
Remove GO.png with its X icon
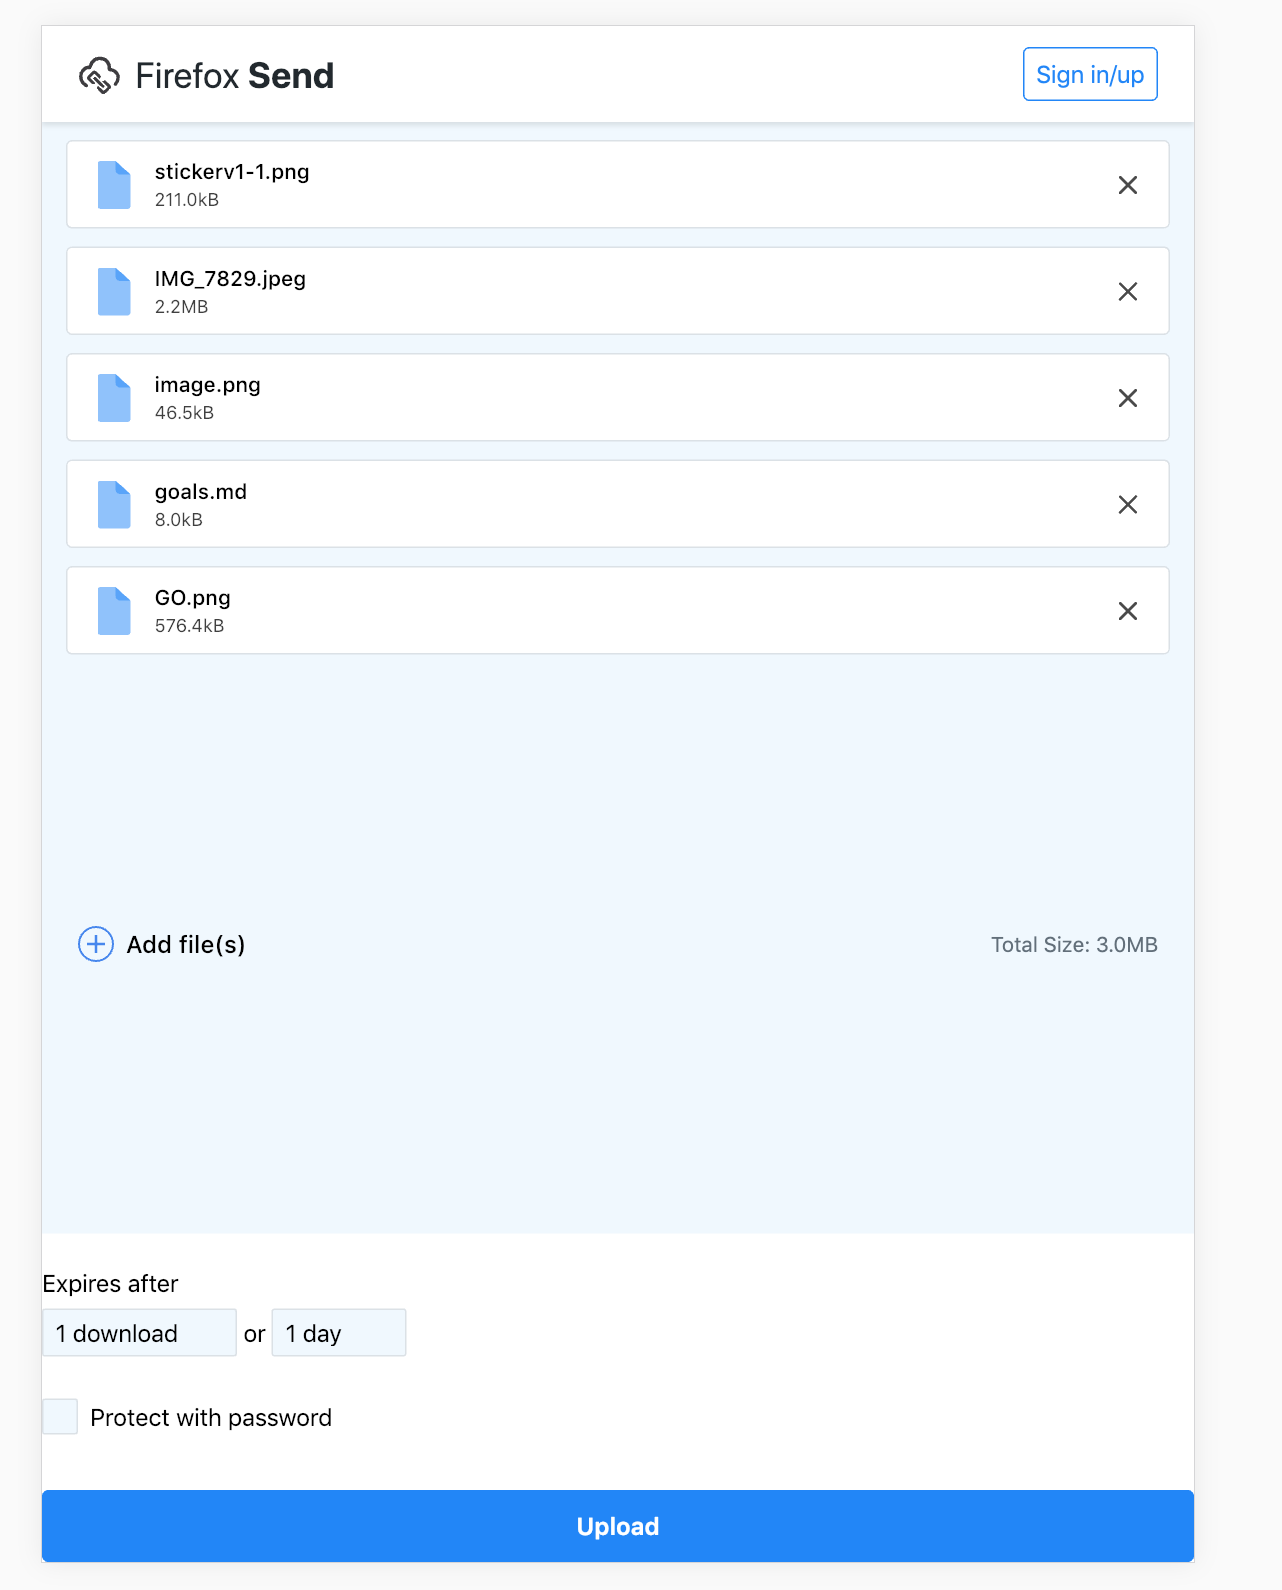(x=1127, y=611)
